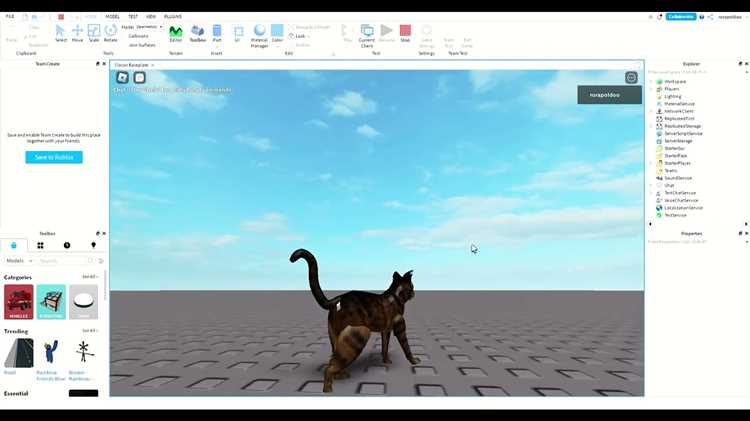The width and height of the screenshot is (750, 421).
Task: Select ServerStorage in Explorer
Action: click(678, 141)
